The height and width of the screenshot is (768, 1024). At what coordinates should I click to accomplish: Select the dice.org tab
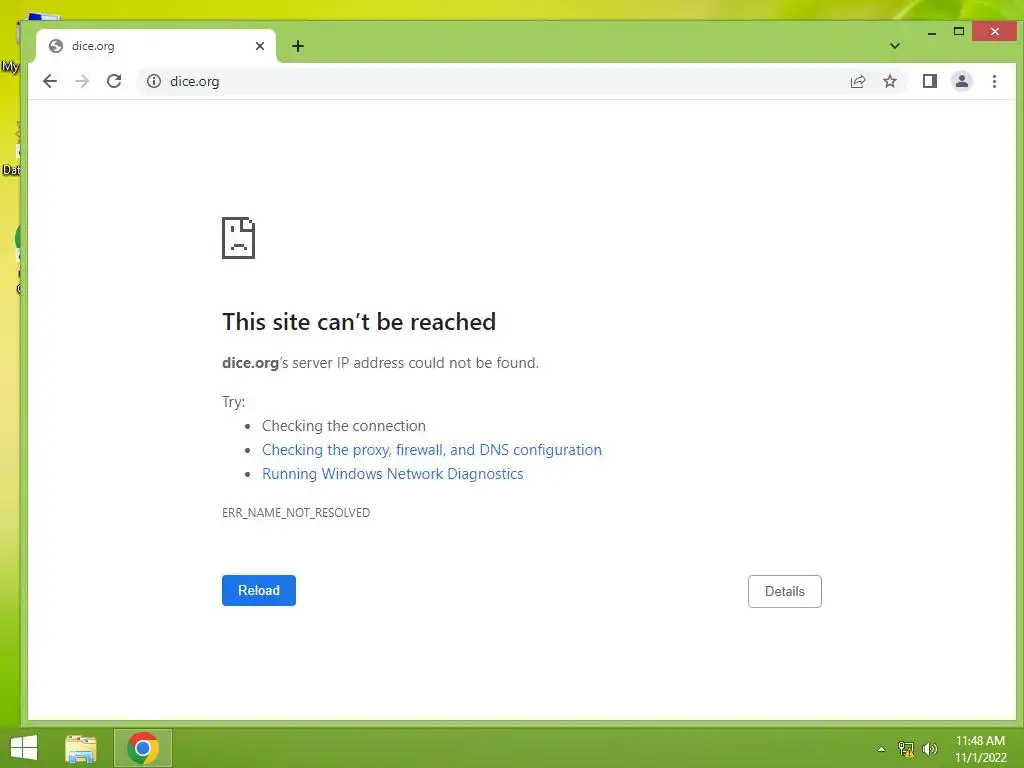[155, 46]
